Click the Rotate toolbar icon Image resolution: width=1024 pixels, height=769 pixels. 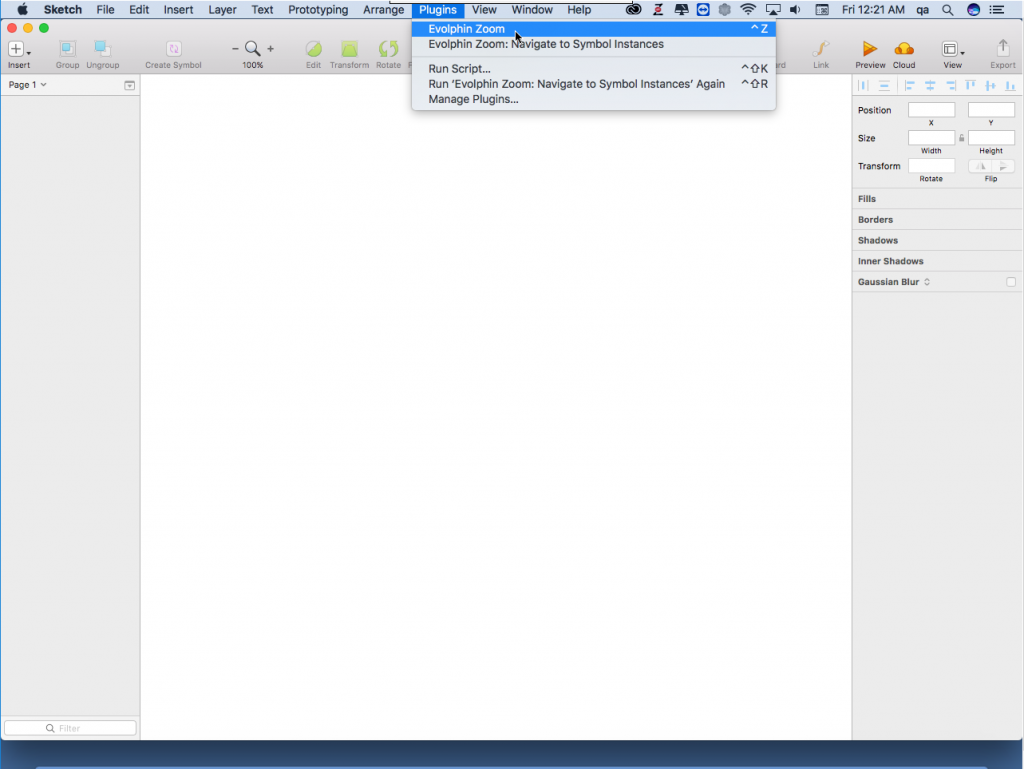389,49
